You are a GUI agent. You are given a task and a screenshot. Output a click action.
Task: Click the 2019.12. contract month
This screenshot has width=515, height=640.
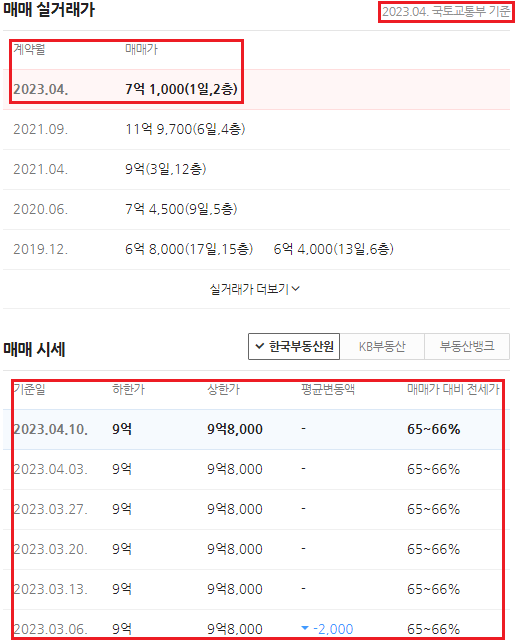[40, 249]
